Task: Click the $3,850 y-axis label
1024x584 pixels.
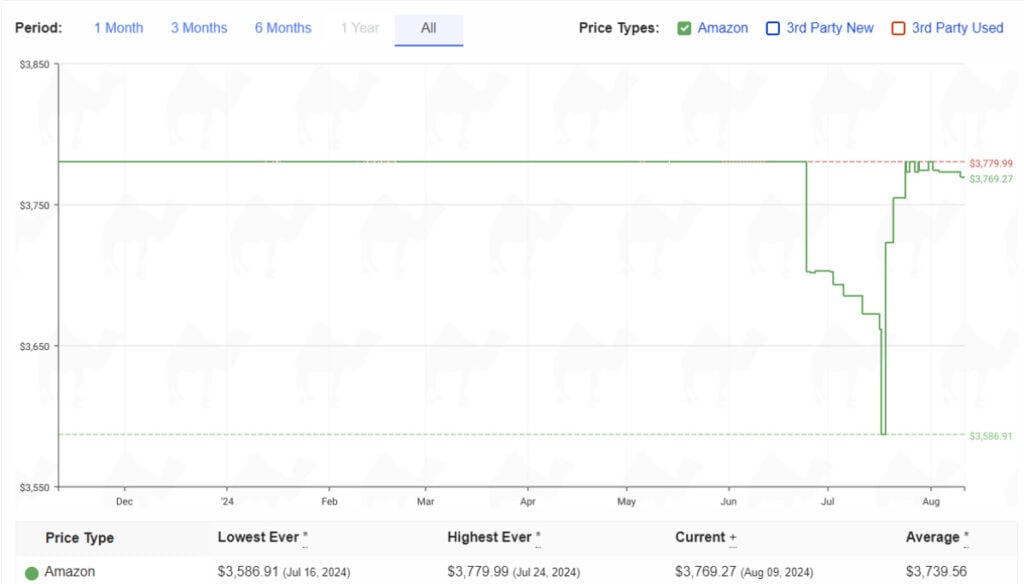Action: [35, 65]
